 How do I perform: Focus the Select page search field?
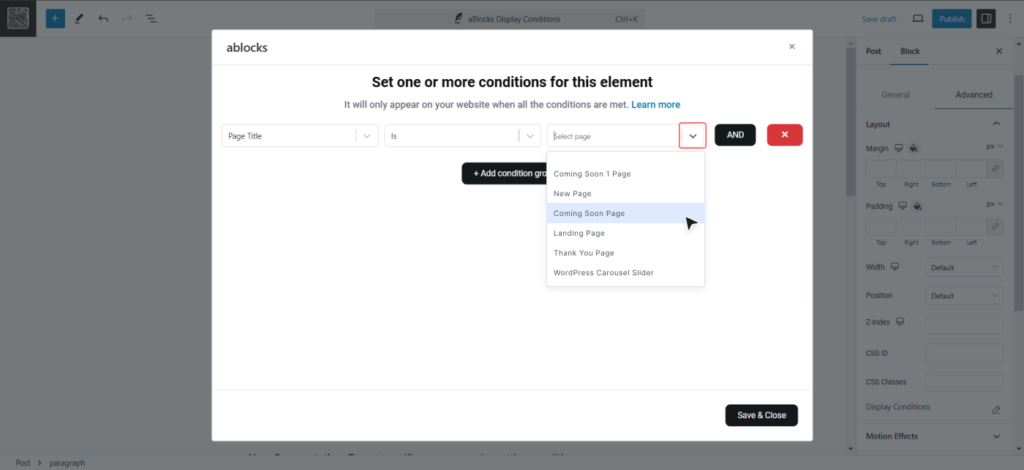coord(614,136)
